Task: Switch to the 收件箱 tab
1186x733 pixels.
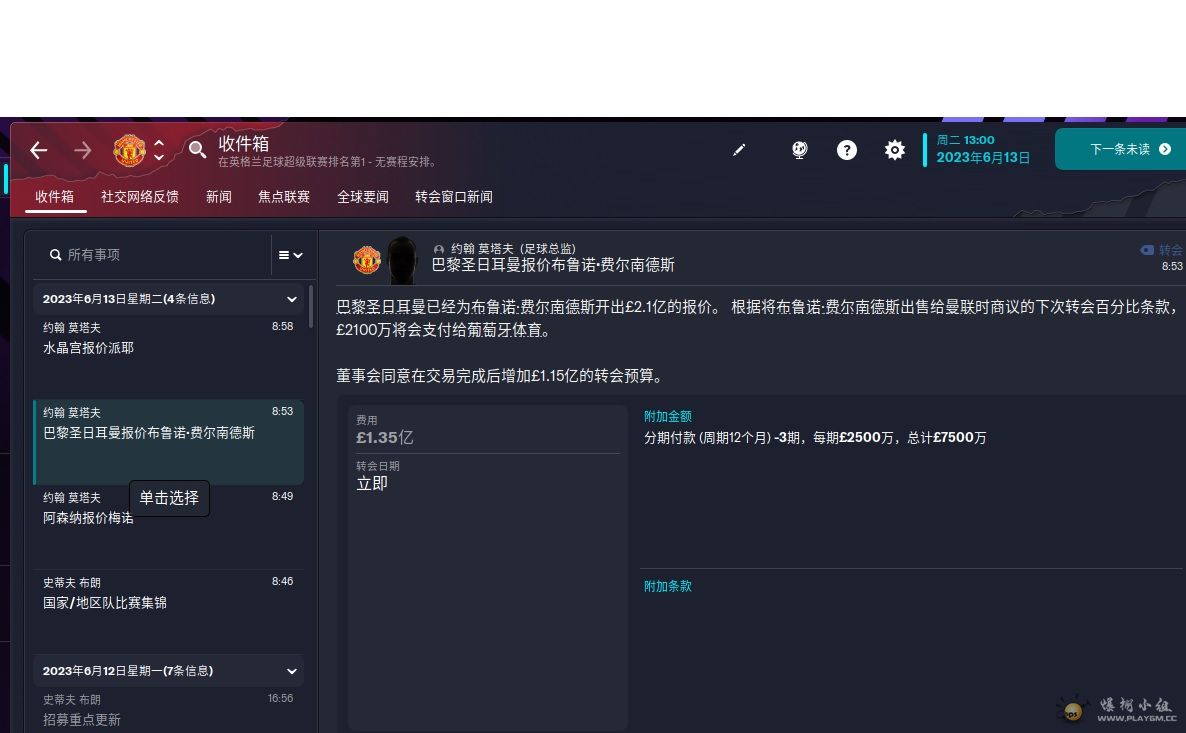Action: click(54, 197)
